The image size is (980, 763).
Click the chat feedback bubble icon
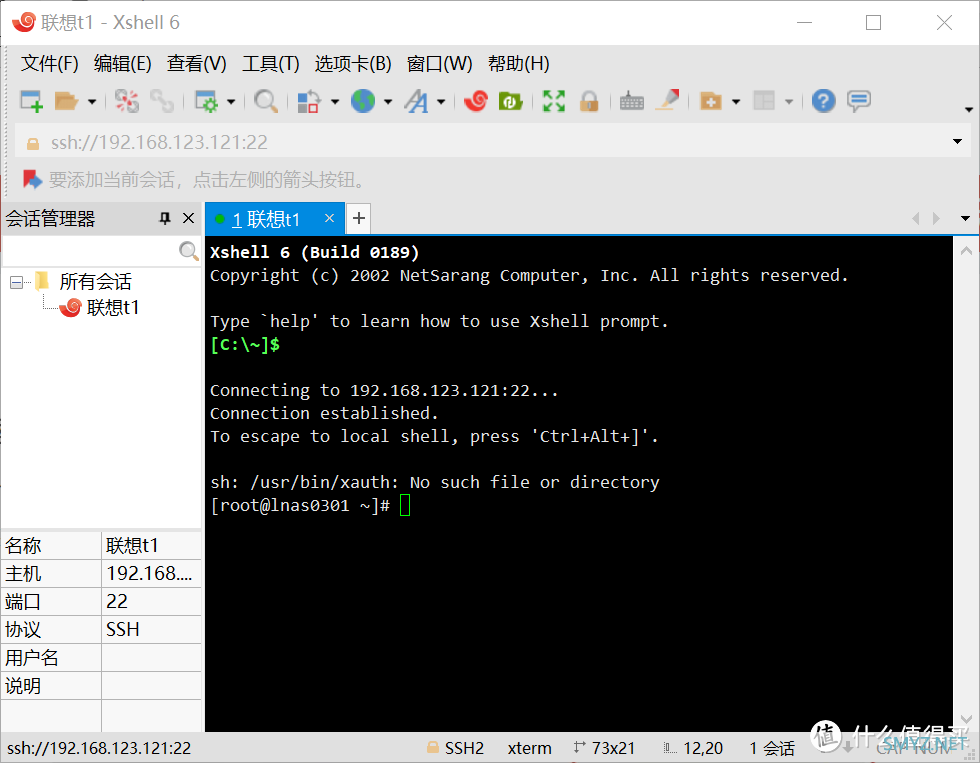[x=859, y=101]
